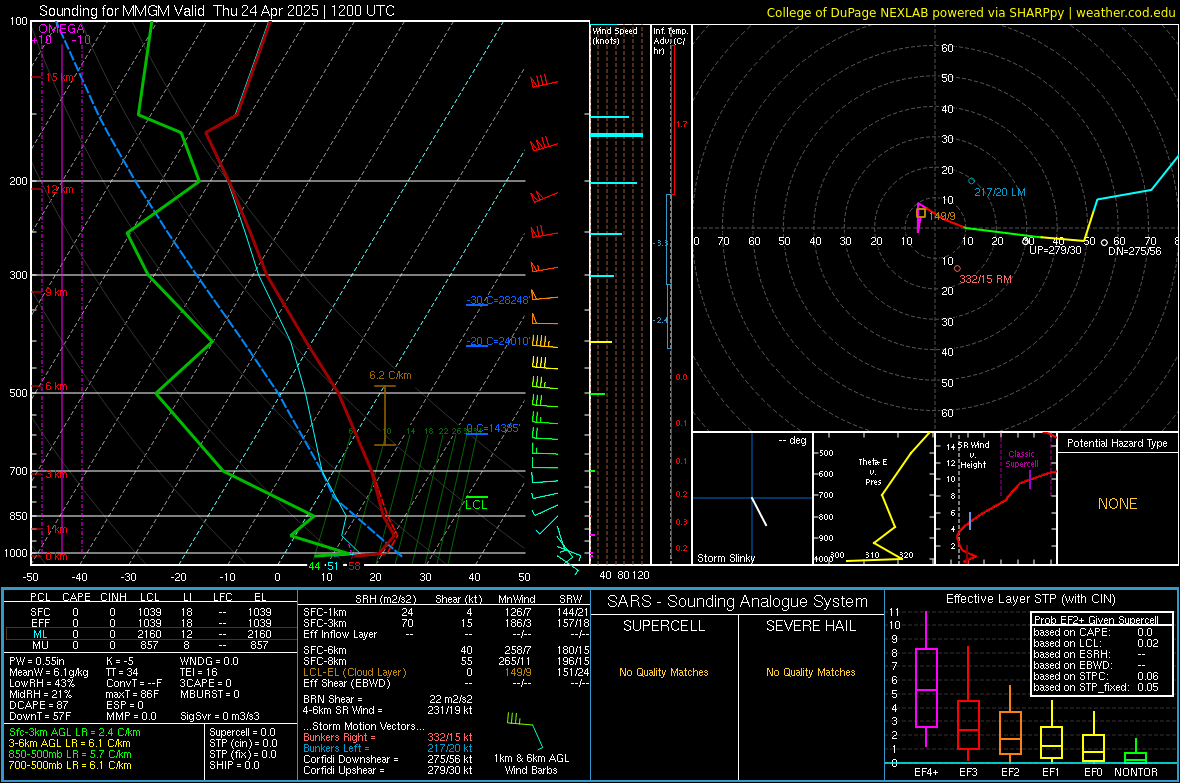The image size is (1180, 783).
Task: Click the DCAPE = 87 value
Action: point(38,705)
